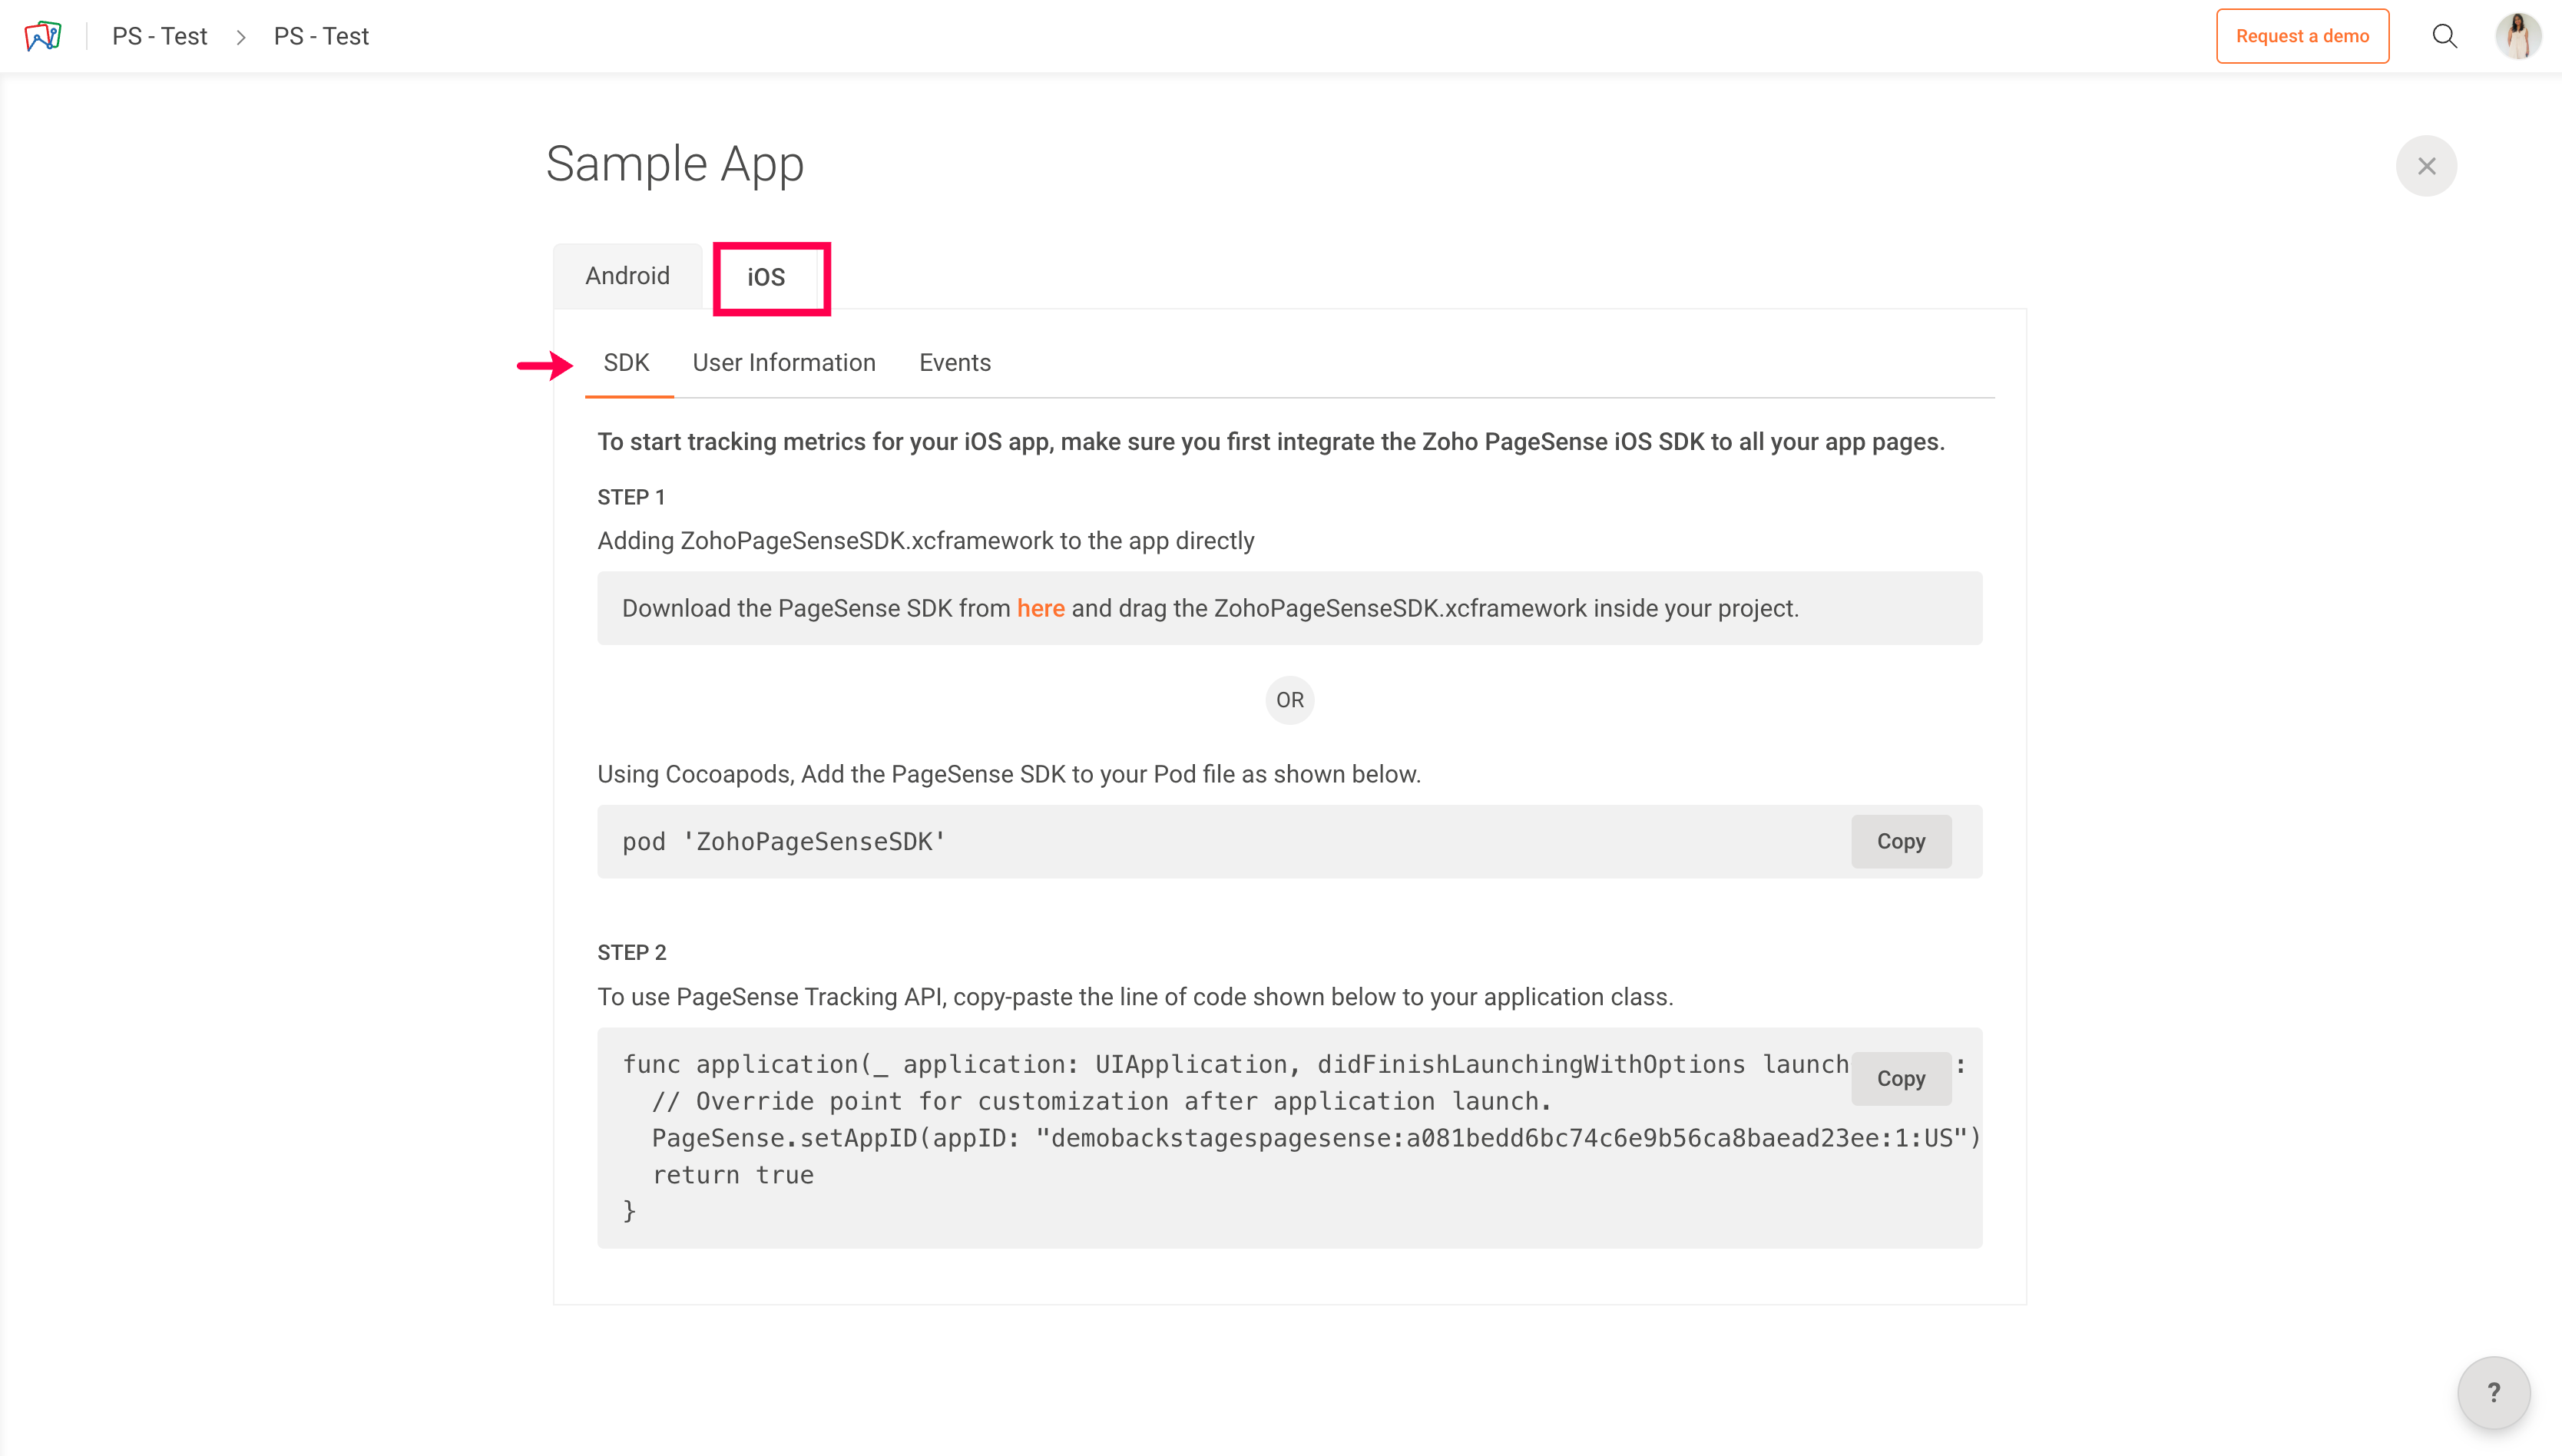Click the Sample App heading
This screenshot has height=1456, width=2562.
(x=674, y=164)
